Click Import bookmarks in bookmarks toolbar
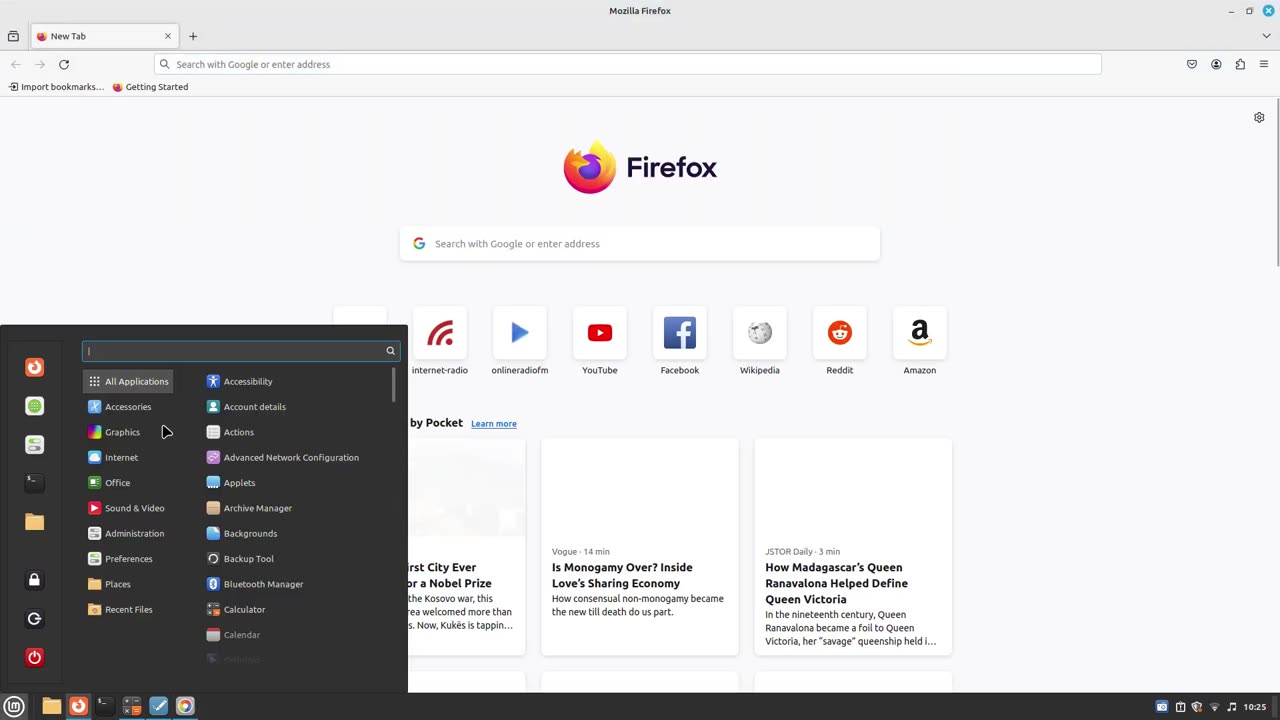 coord(56,87)
